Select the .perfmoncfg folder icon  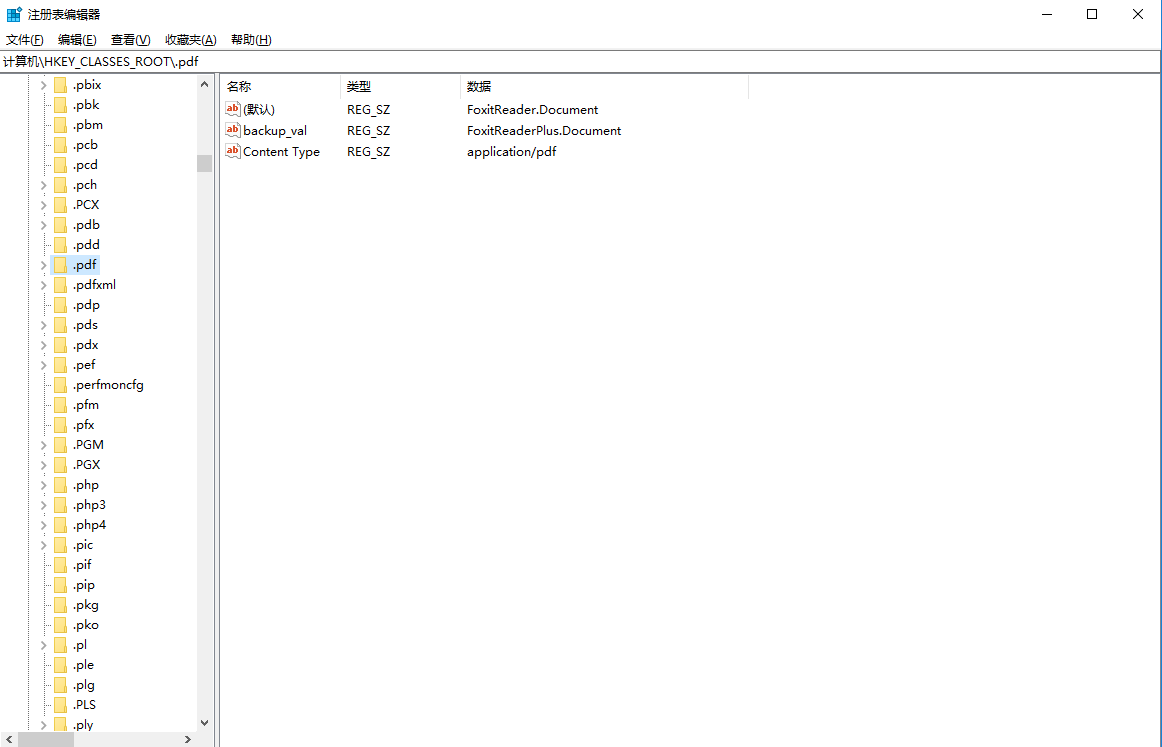[x=62, y=384]
